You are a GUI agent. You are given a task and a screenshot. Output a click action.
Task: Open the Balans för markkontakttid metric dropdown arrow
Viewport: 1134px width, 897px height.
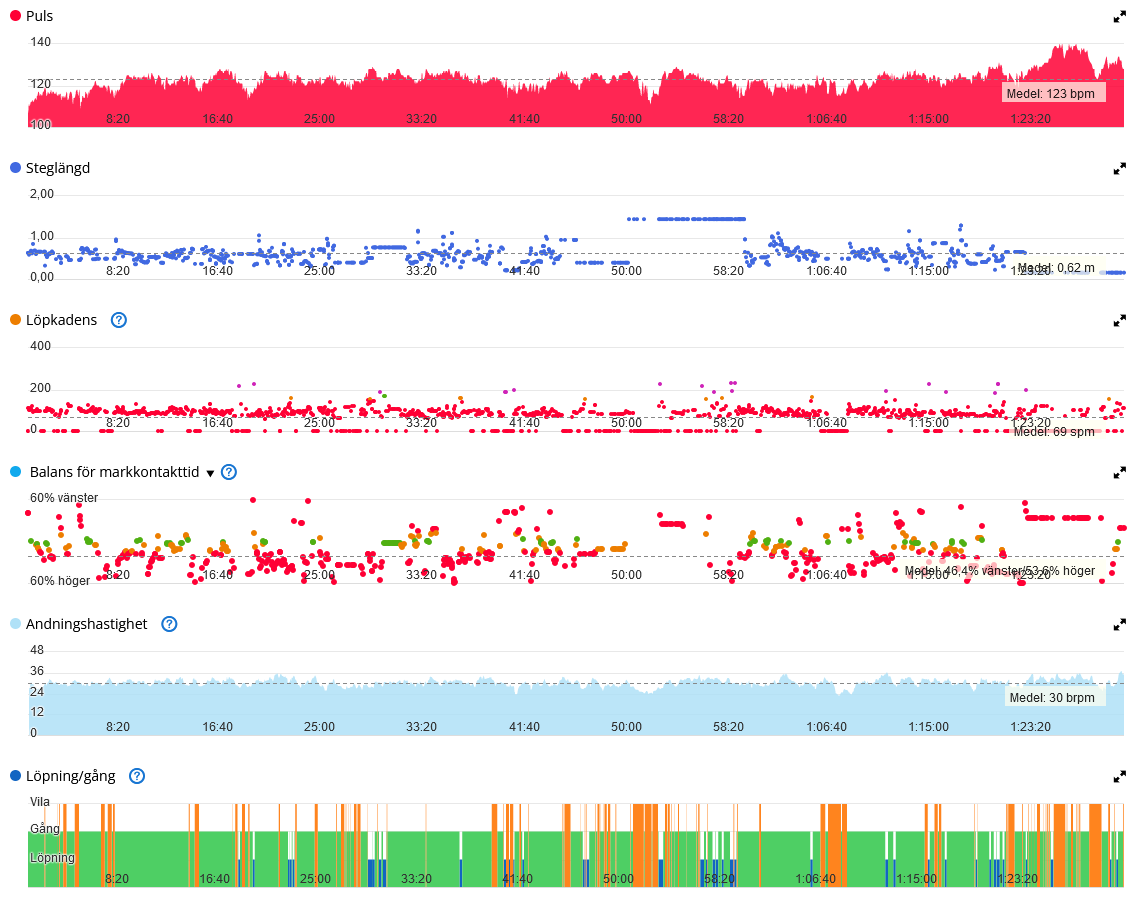[210, 473]
